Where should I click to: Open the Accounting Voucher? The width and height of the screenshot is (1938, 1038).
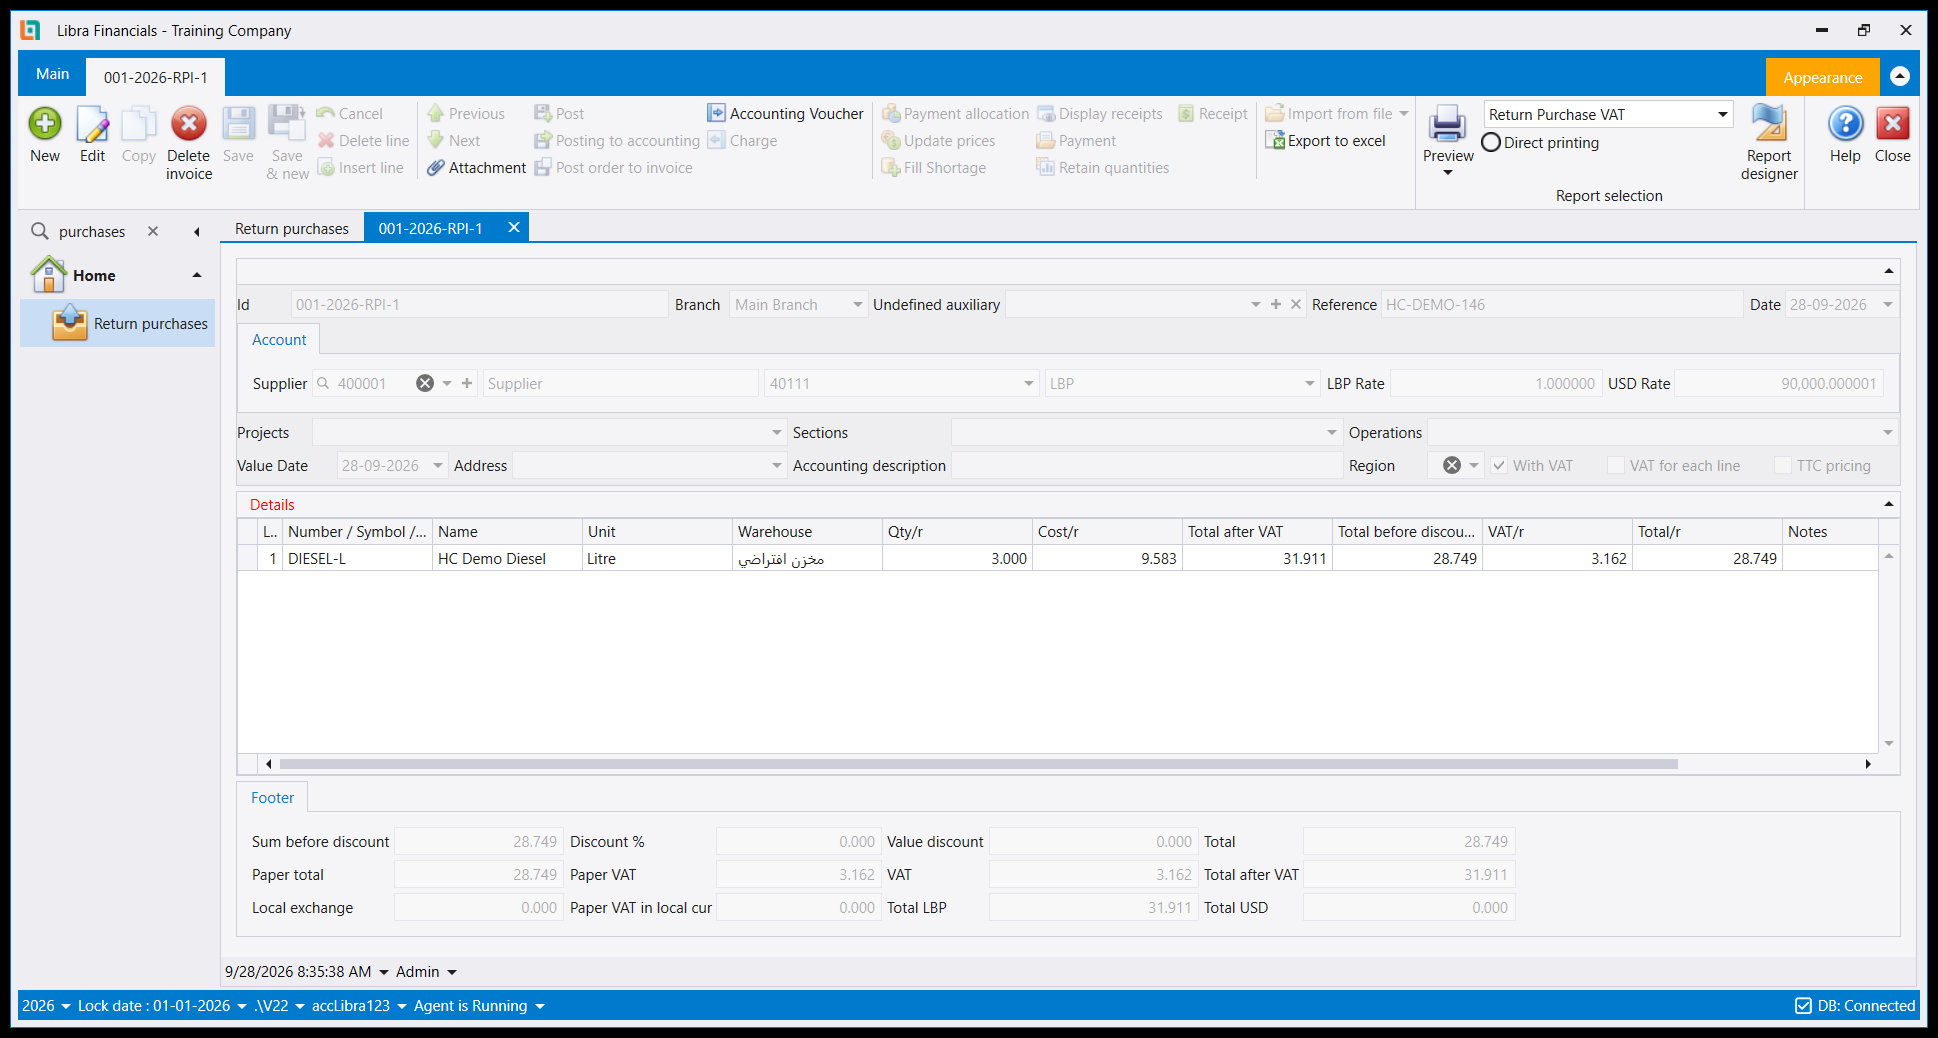(x=785, y=114)
